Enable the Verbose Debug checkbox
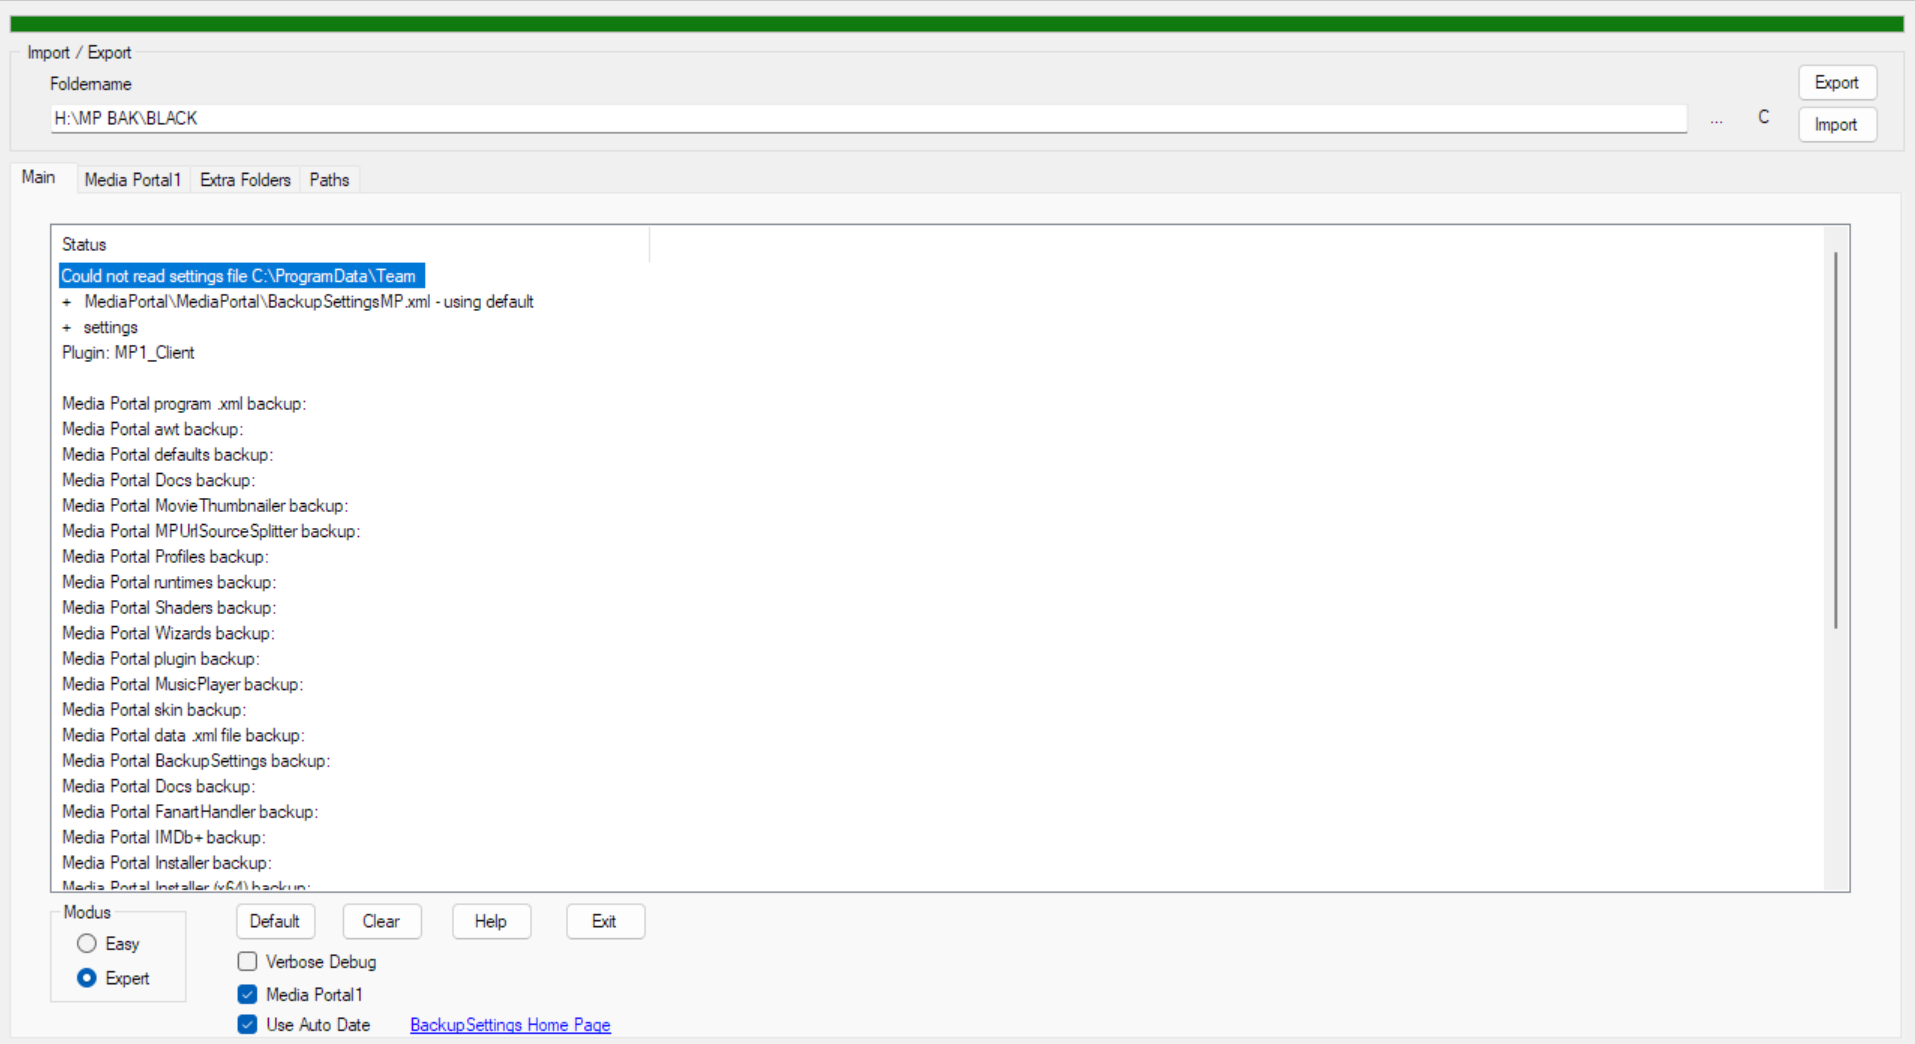 pyautogui.click(x=248, y=962)
